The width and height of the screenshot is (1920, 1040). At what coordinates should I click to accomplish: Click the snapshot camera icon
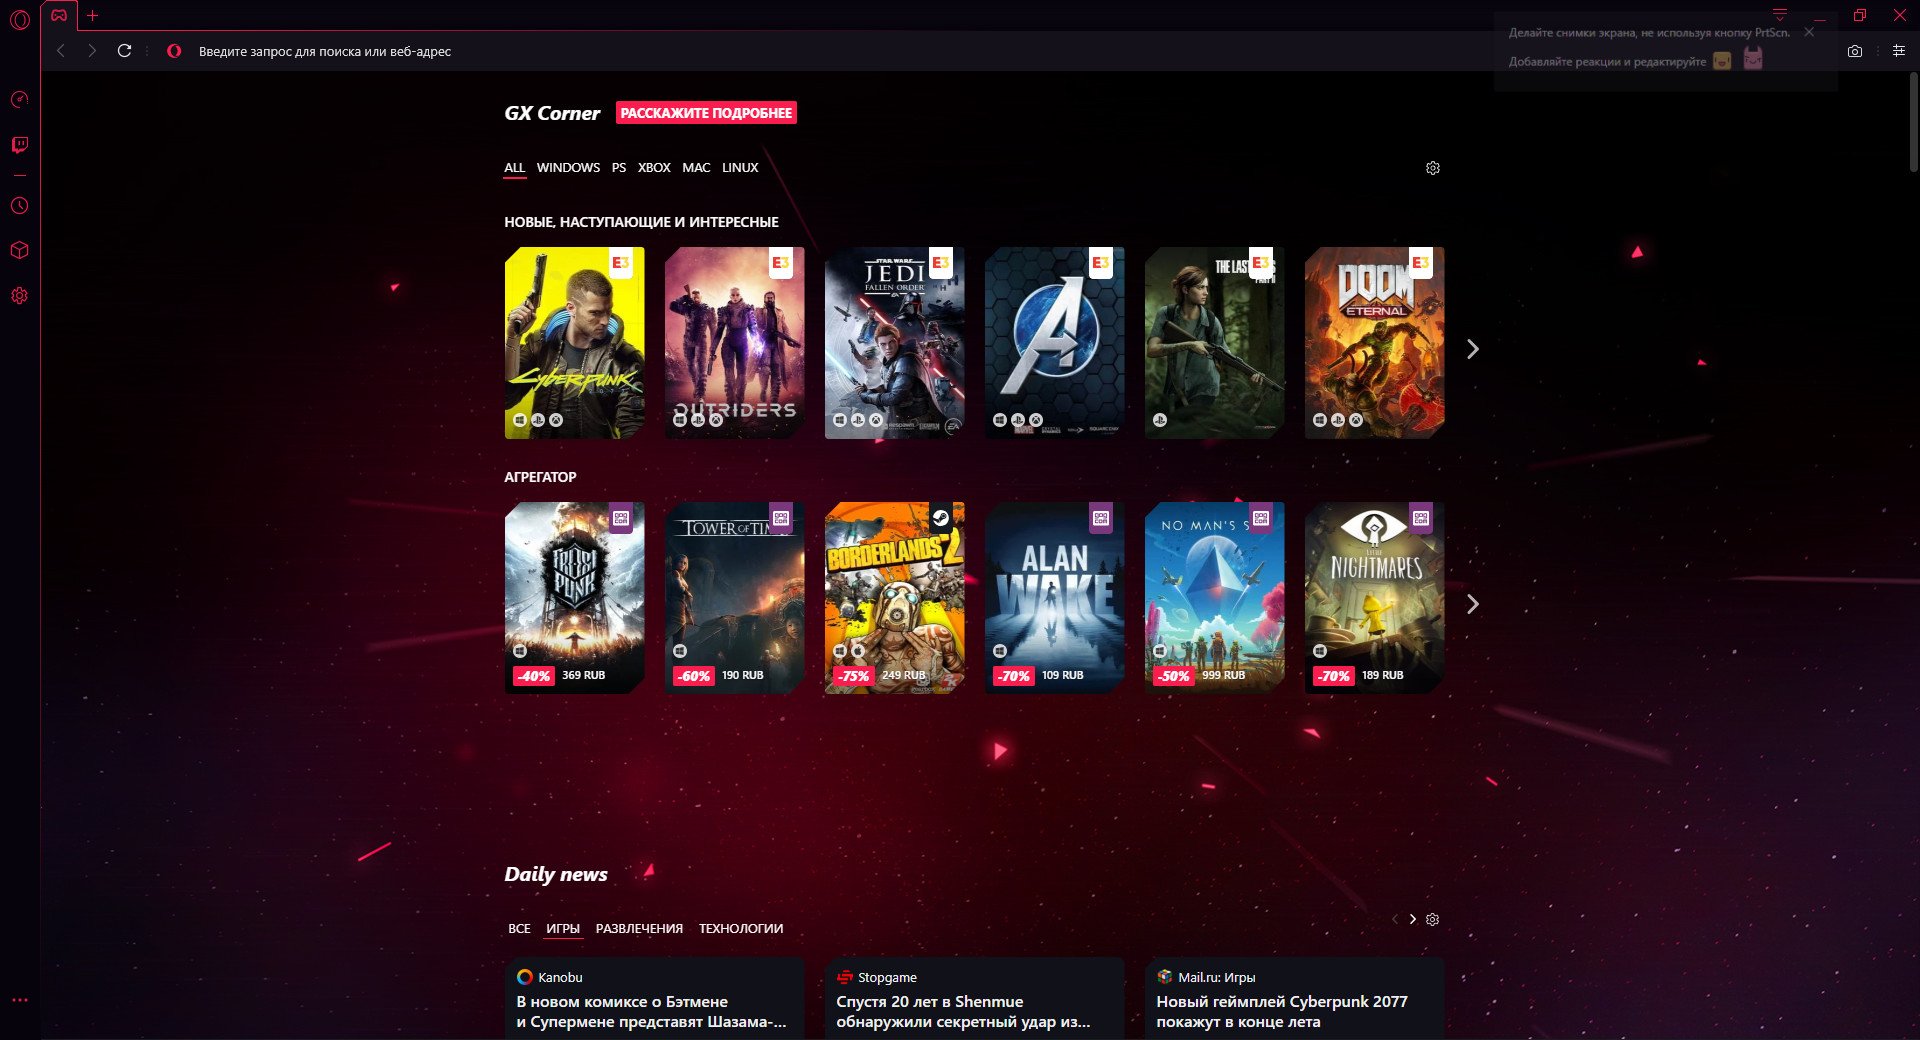[x=1855, y=51]
